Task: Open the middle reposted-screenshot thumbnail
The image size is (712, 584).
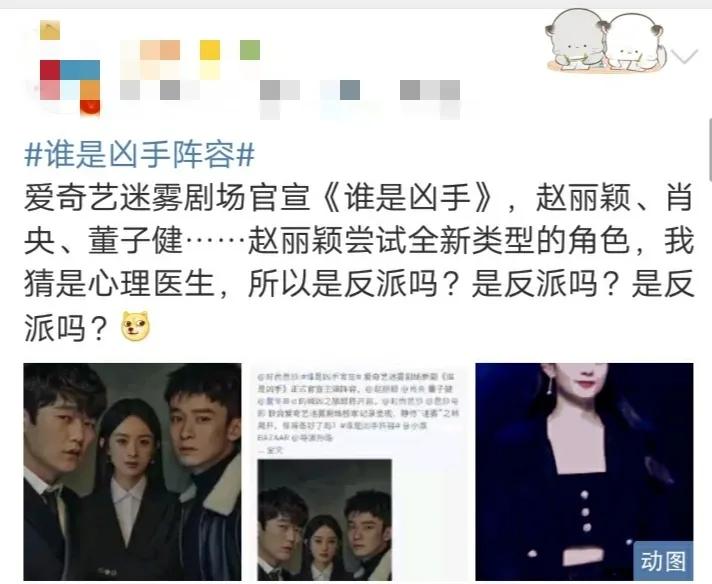Action: point(359,471)
